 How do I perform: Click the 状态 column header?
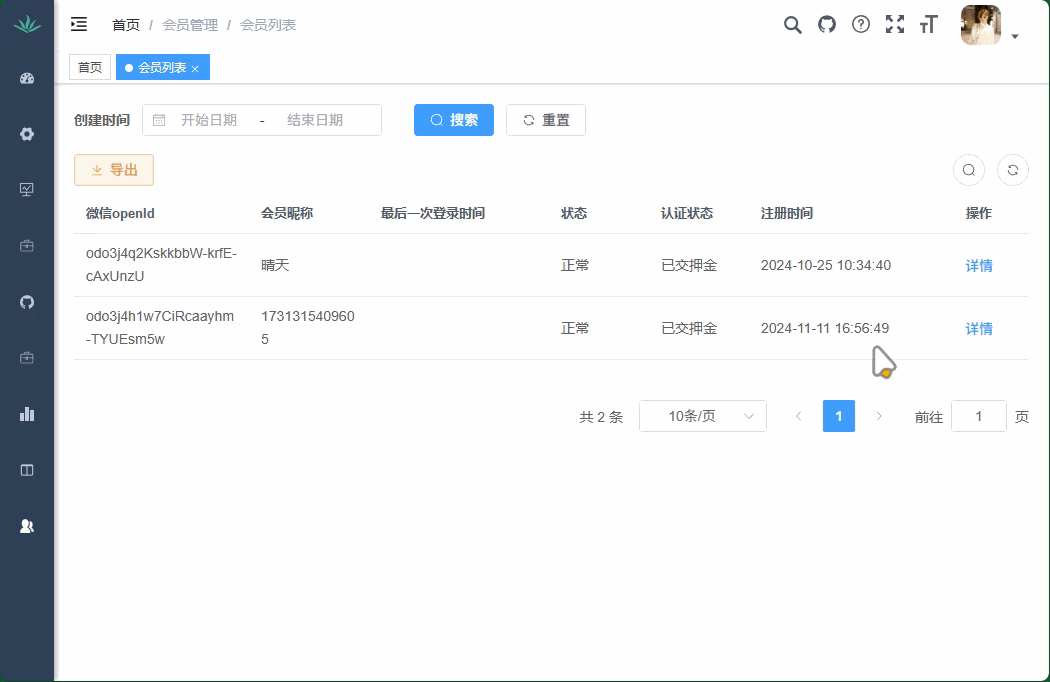[x=574, y=214]
